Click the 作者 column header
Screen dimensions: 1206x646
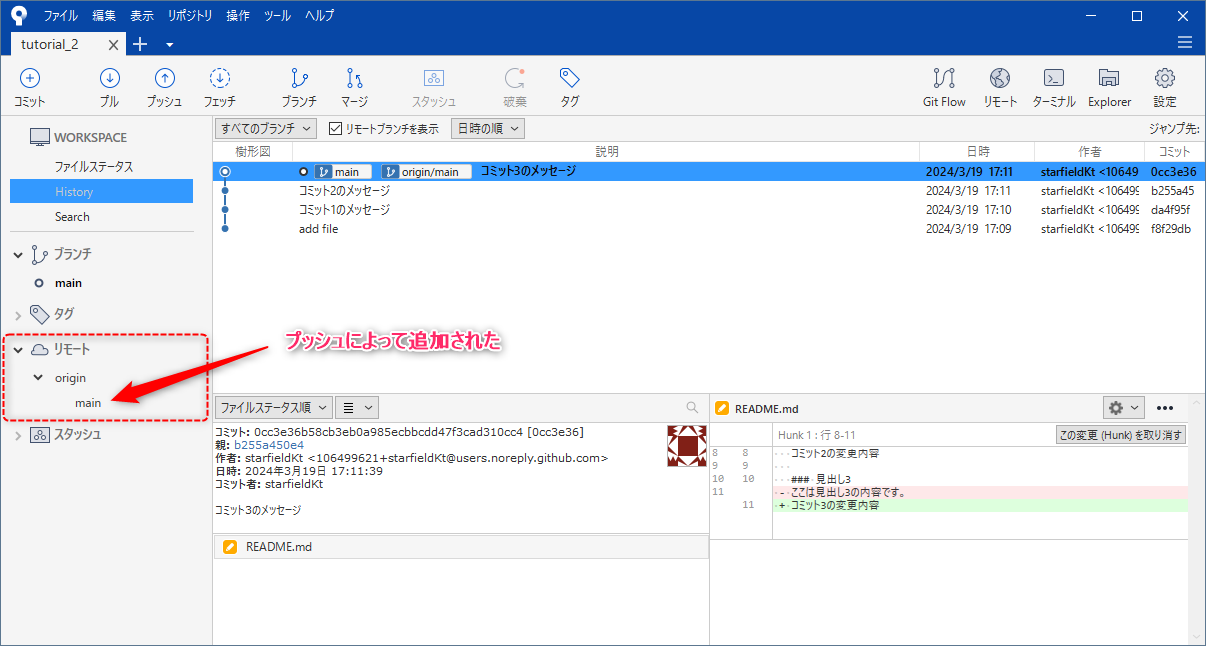(1090, 151)
